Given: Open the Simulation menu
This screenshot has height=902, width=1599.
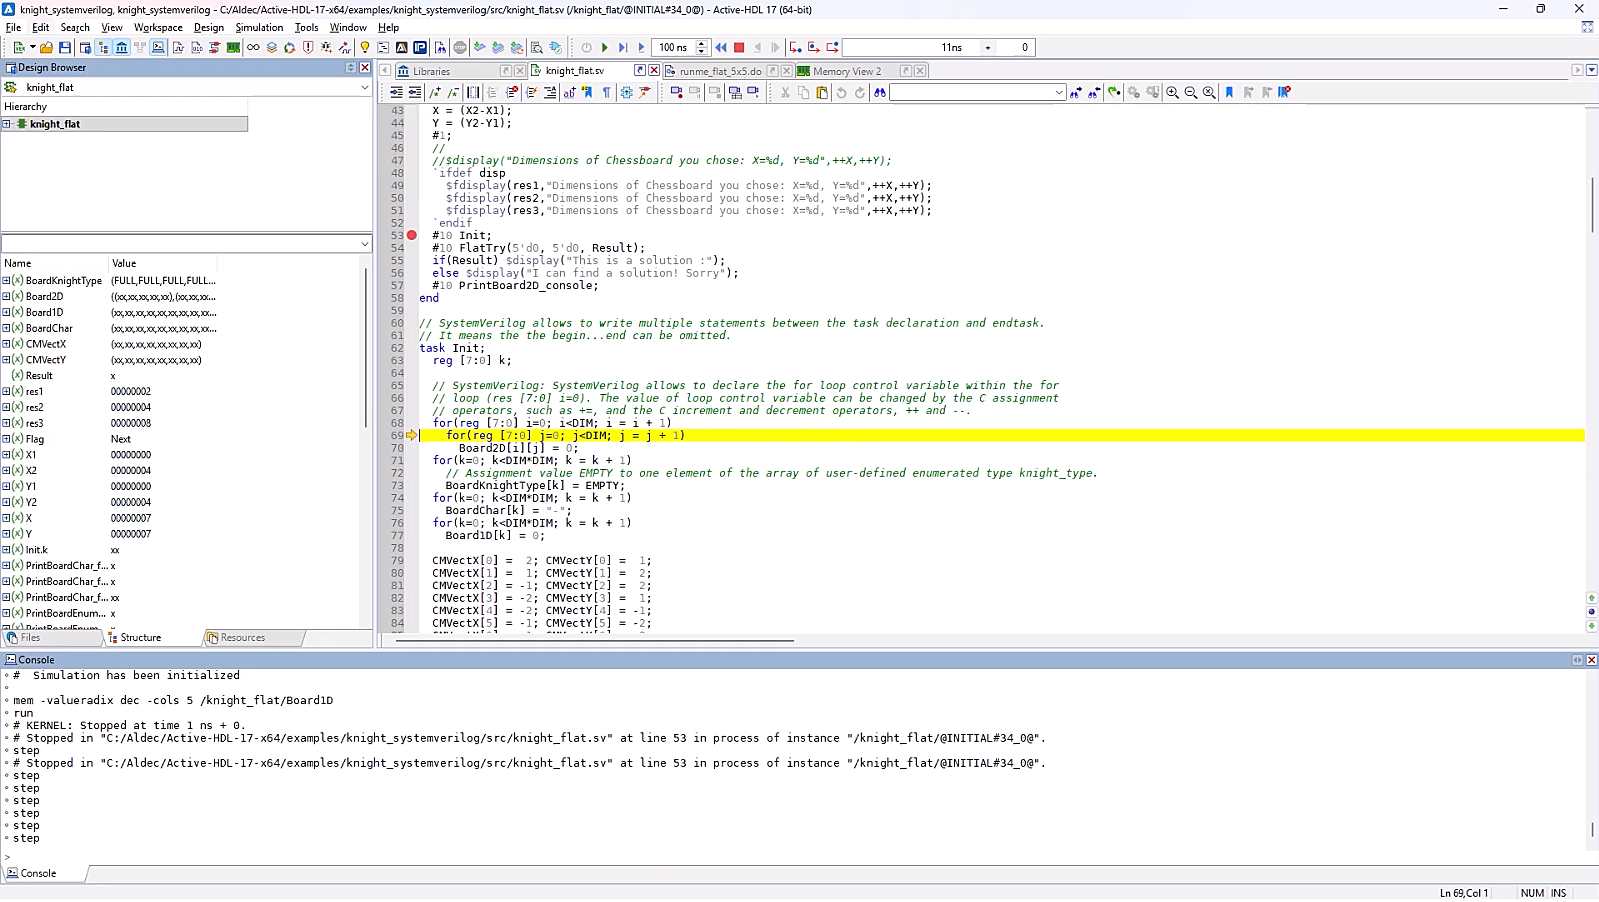Looking at the screenshot, I should pyautogui.click(x=259, y=27).
